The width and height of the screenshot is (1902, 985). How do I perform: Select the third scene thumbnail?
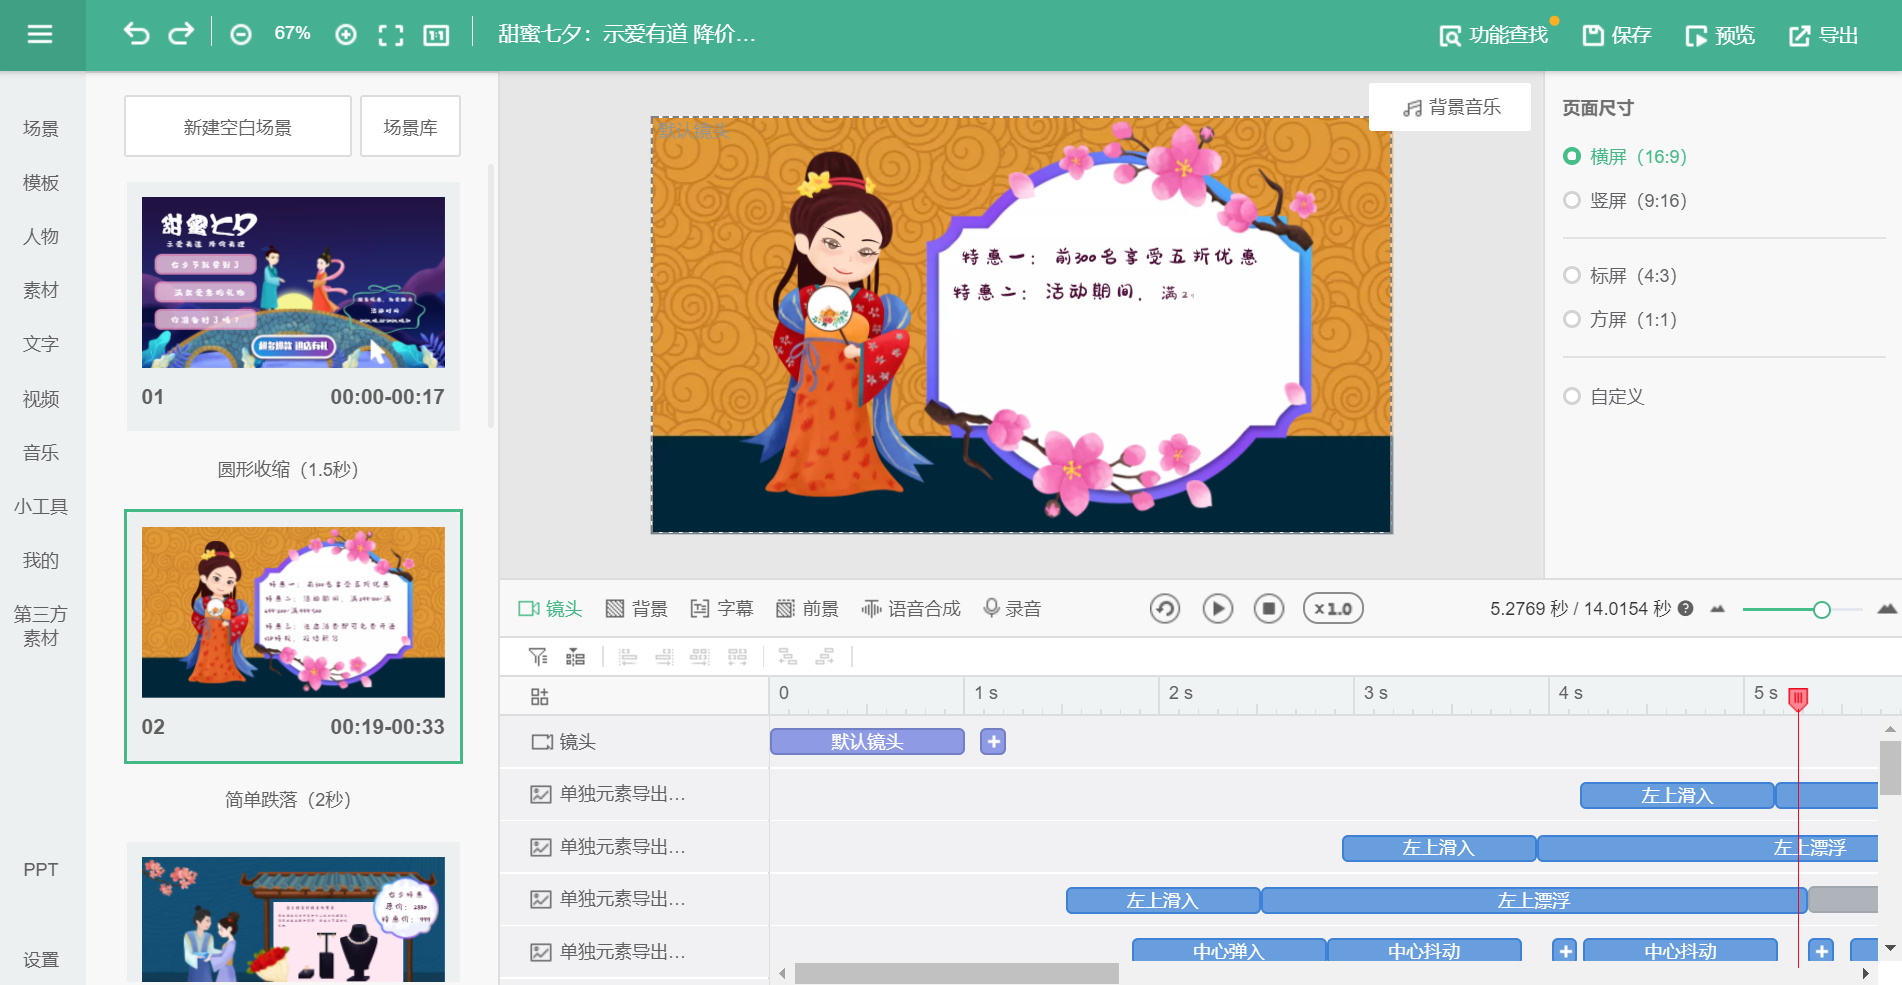click(x=293, y=919)
